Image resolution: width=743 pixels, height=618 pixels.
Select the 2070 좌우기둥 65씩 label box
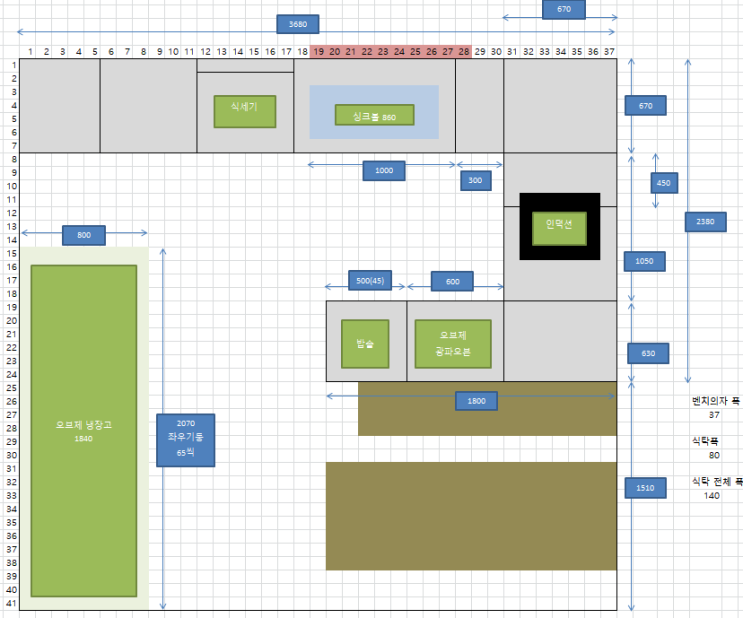(x=185, y=440)
